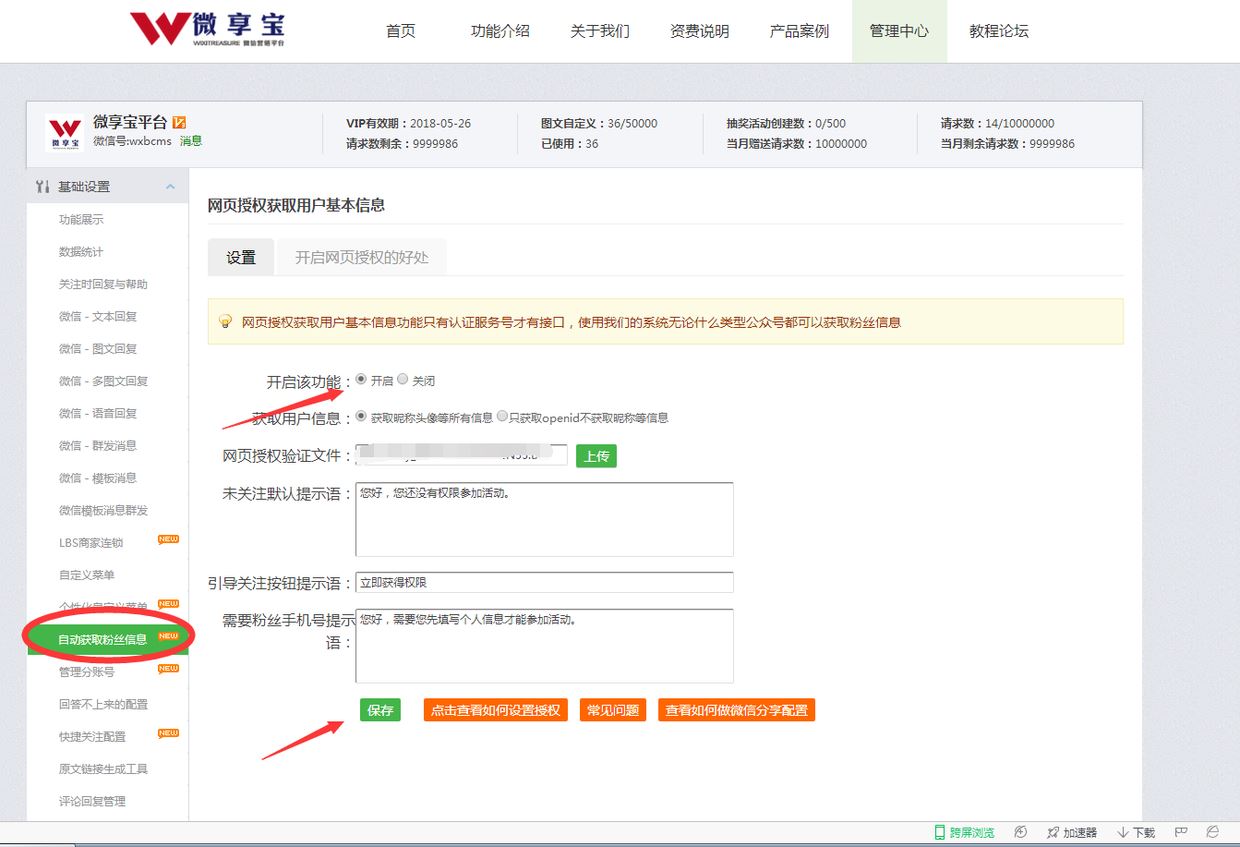This screenshot has width=1240, height=847.
Task: Click the wrench icon beside 基础设置
Action: [42, 187]
